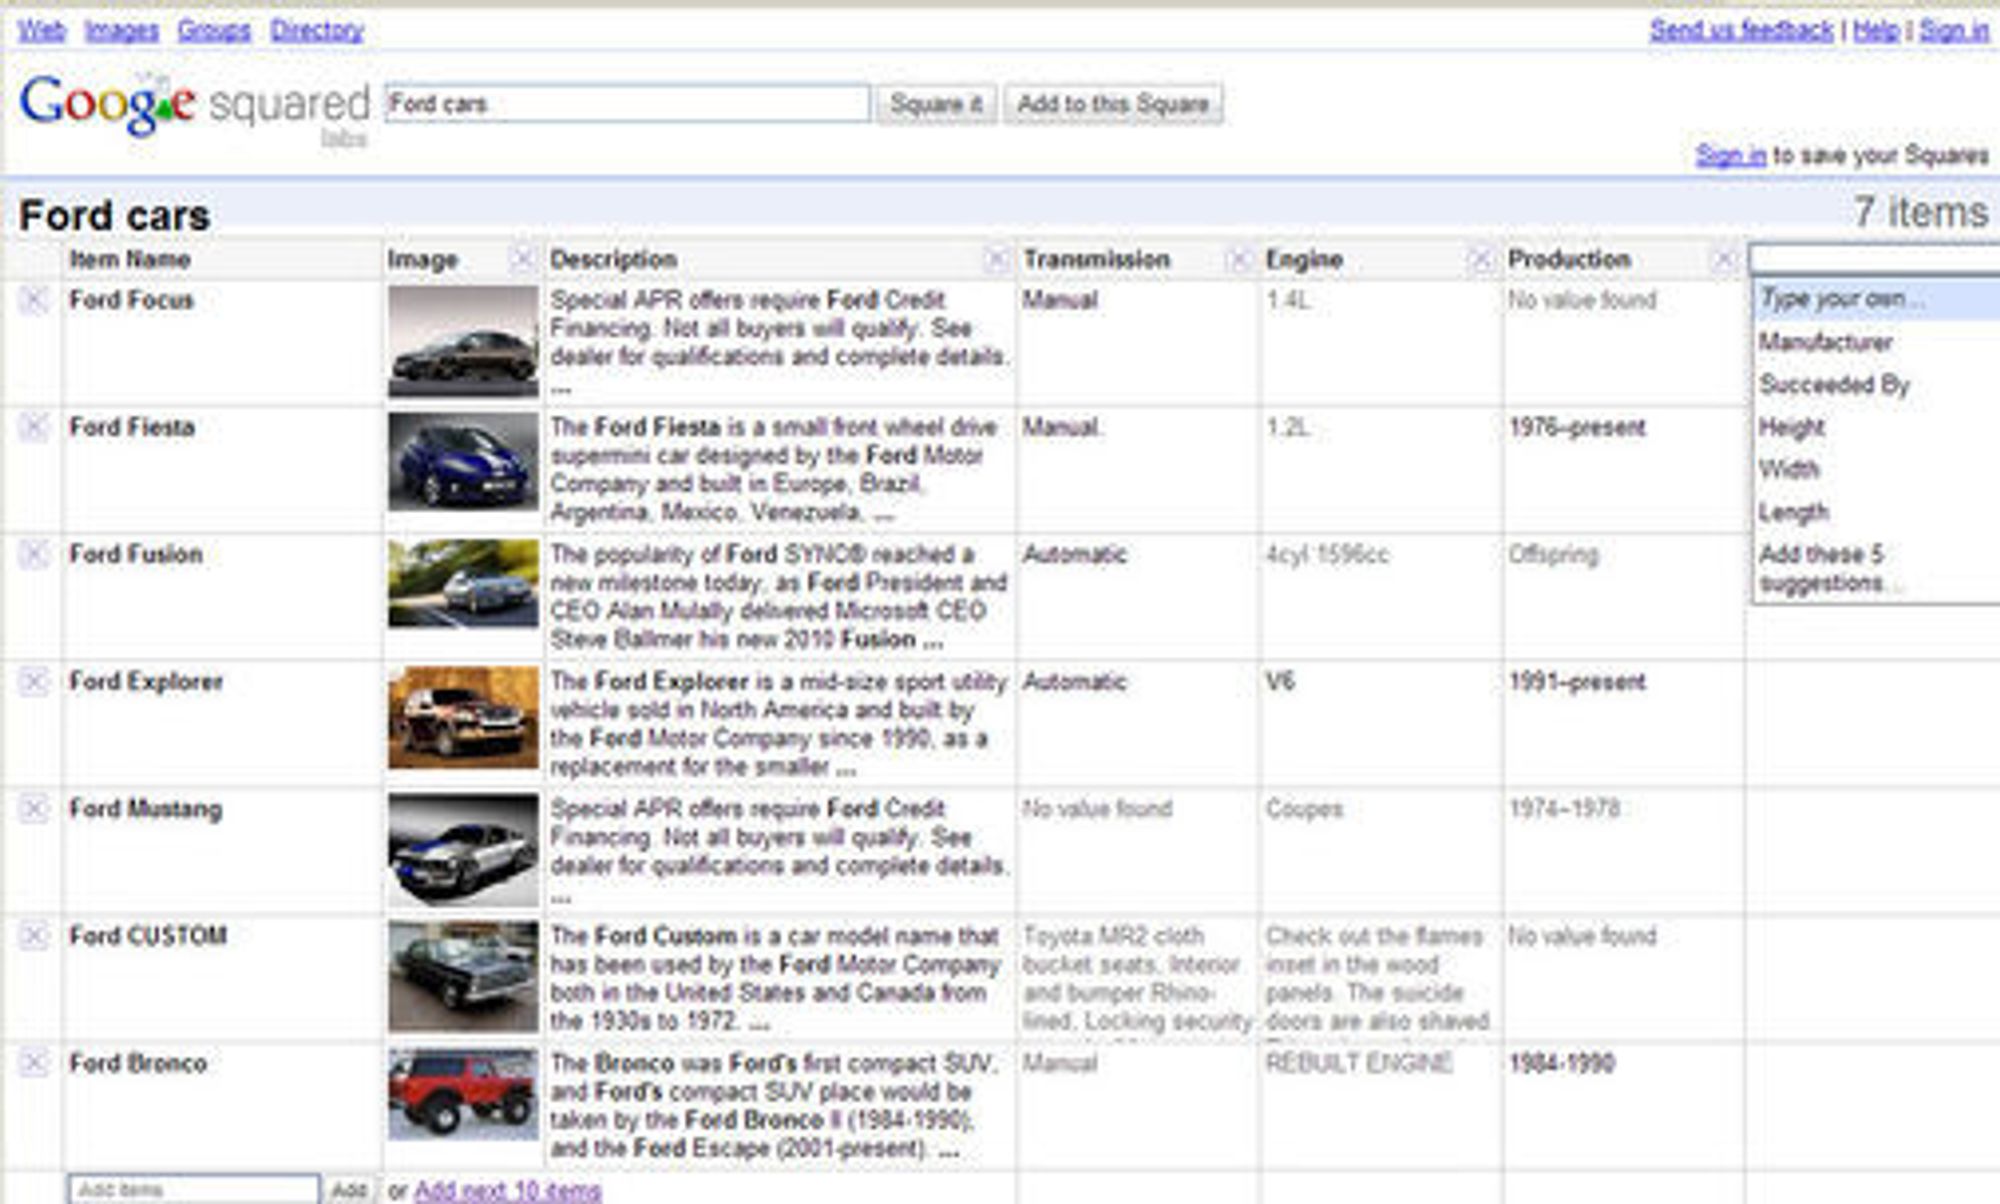Click the Square it button
The height and width of the screenshot is (1204, 2000).
click(936, 104)
